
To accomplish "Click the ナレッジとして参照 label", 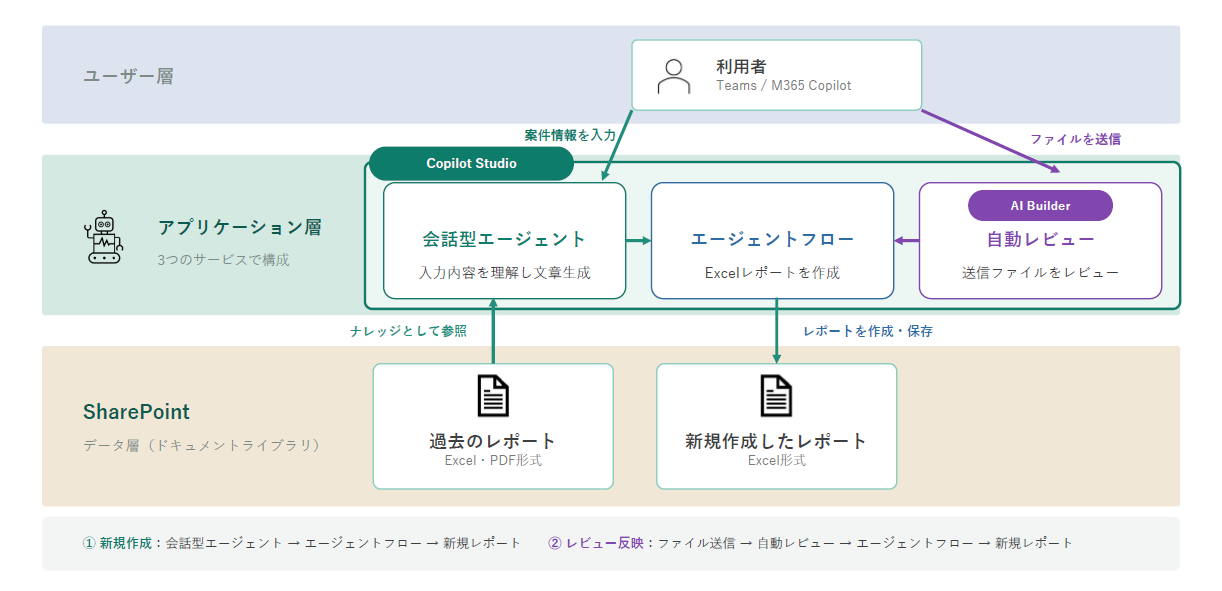I will (408, 330).
